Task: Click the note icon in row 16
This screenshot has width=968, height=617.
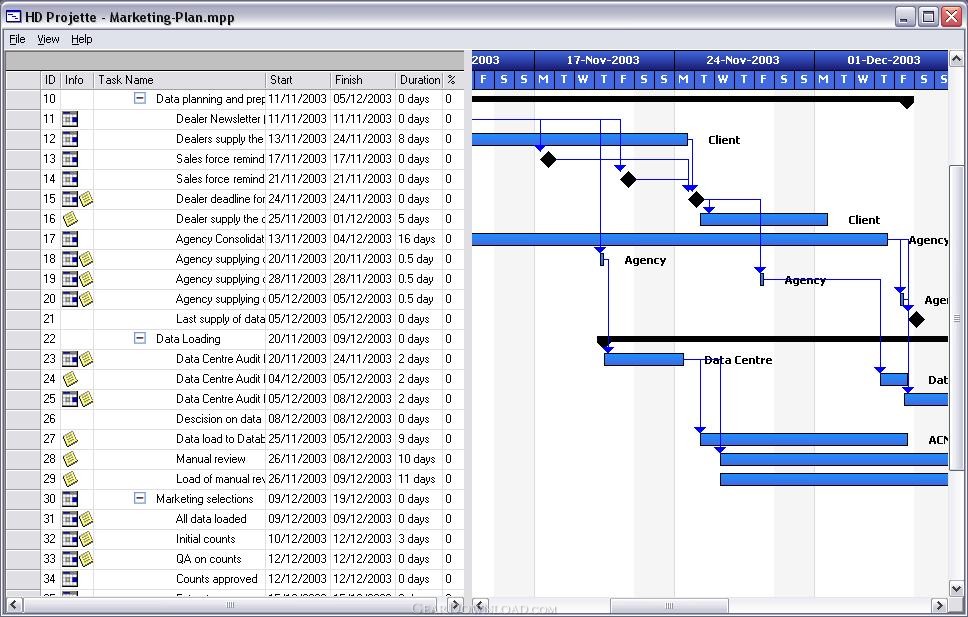Action: [70, 219]
